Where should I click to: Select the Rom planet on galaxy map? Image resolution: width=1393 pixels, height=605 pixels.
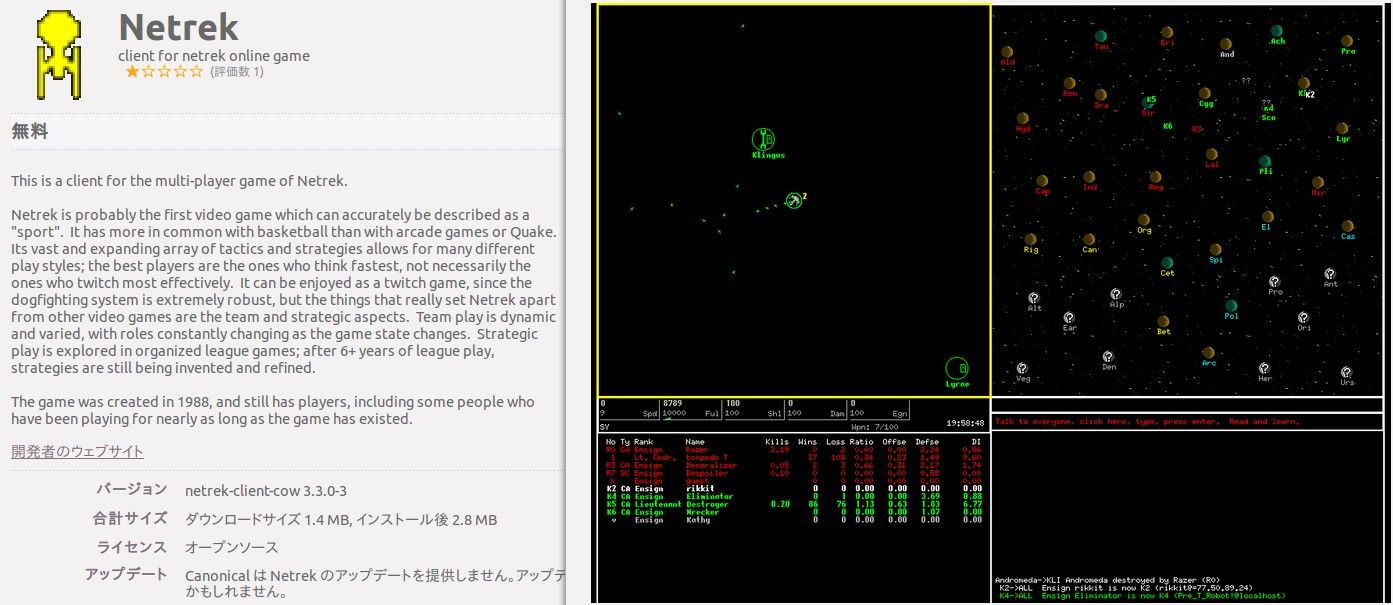(x=1070, y=83)
